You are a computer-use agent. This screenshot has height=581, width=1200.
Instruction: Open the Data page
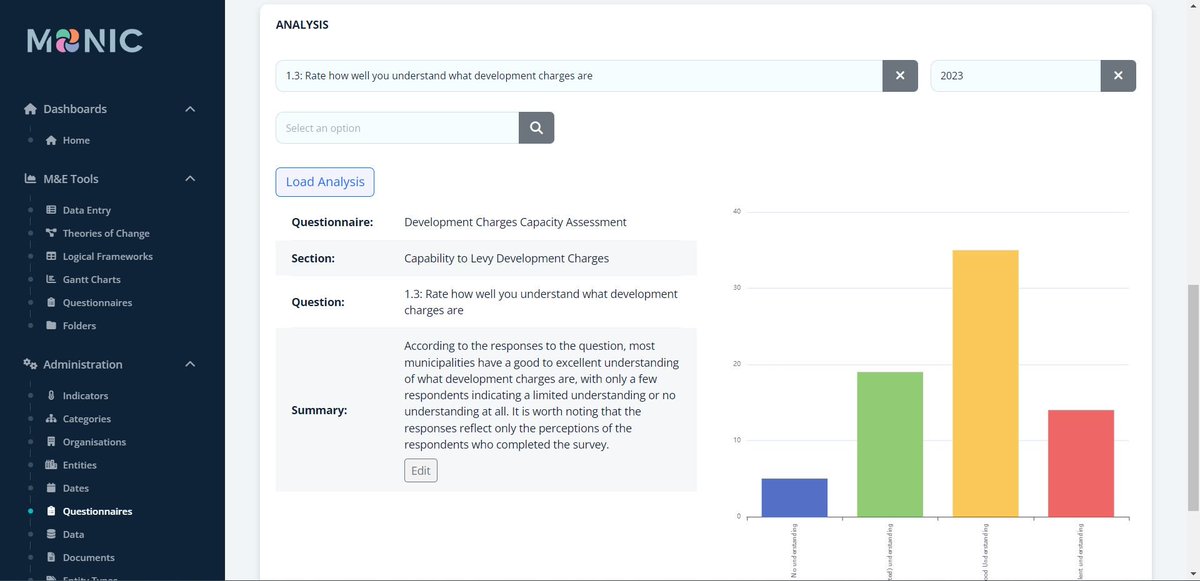[74, 534]
